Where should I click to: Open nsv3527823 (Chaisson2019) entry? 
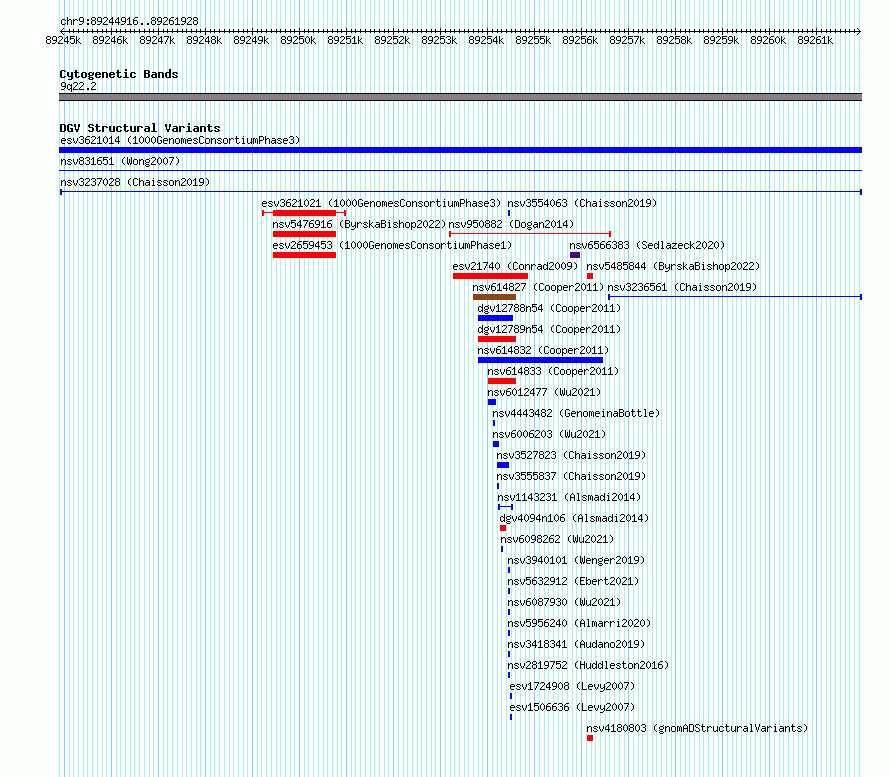pyautogui.click(x=571, y=455)
